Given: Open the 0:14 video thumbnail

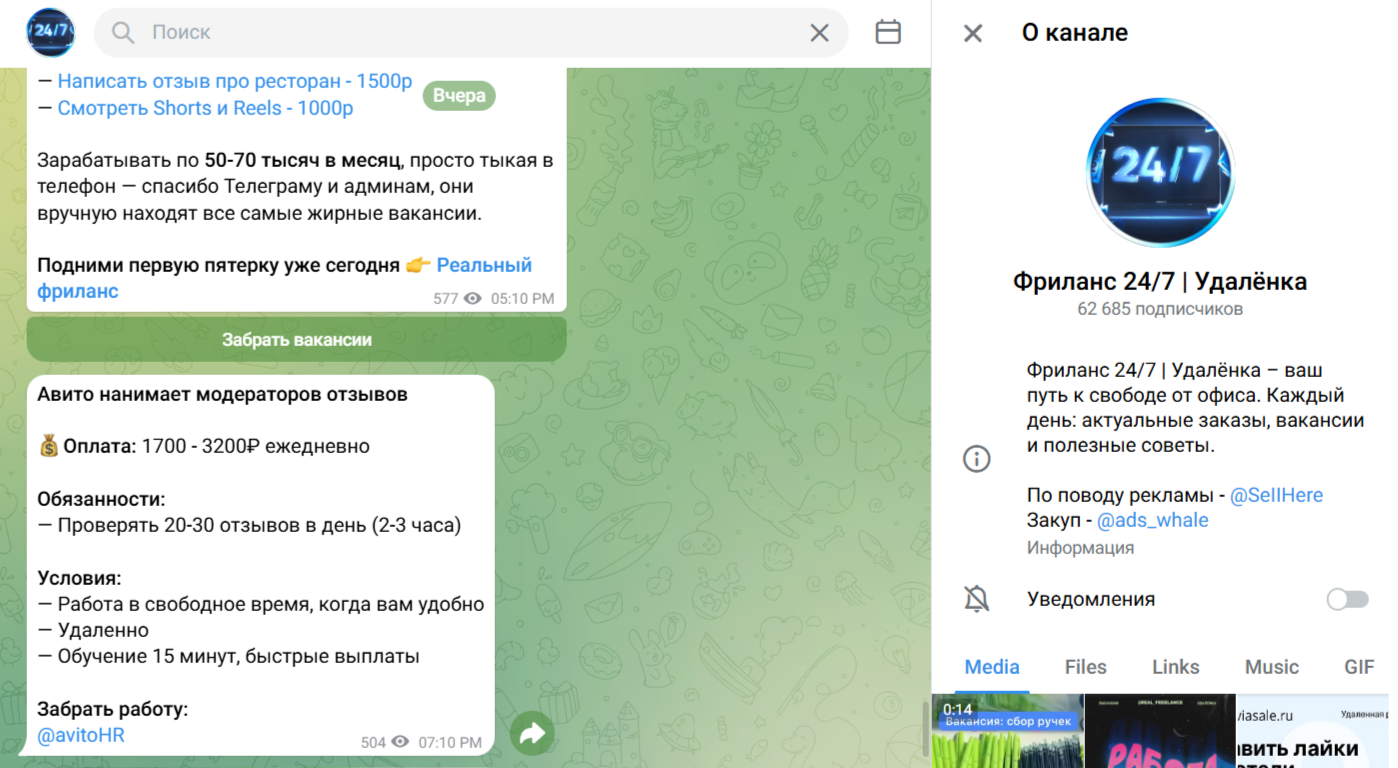Looking at the screenshot, I should [x=1007, y=732].
